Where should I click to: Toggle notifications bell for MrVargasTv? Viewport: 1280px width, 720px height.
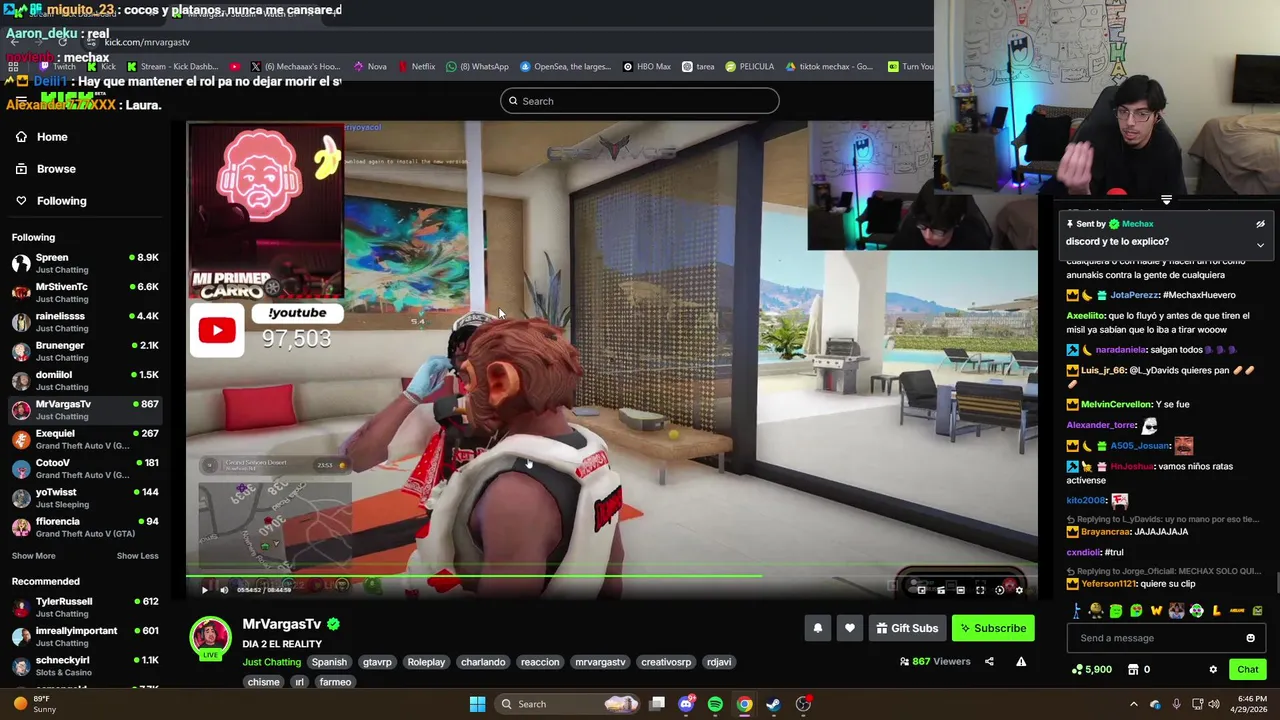coord(818,628)
